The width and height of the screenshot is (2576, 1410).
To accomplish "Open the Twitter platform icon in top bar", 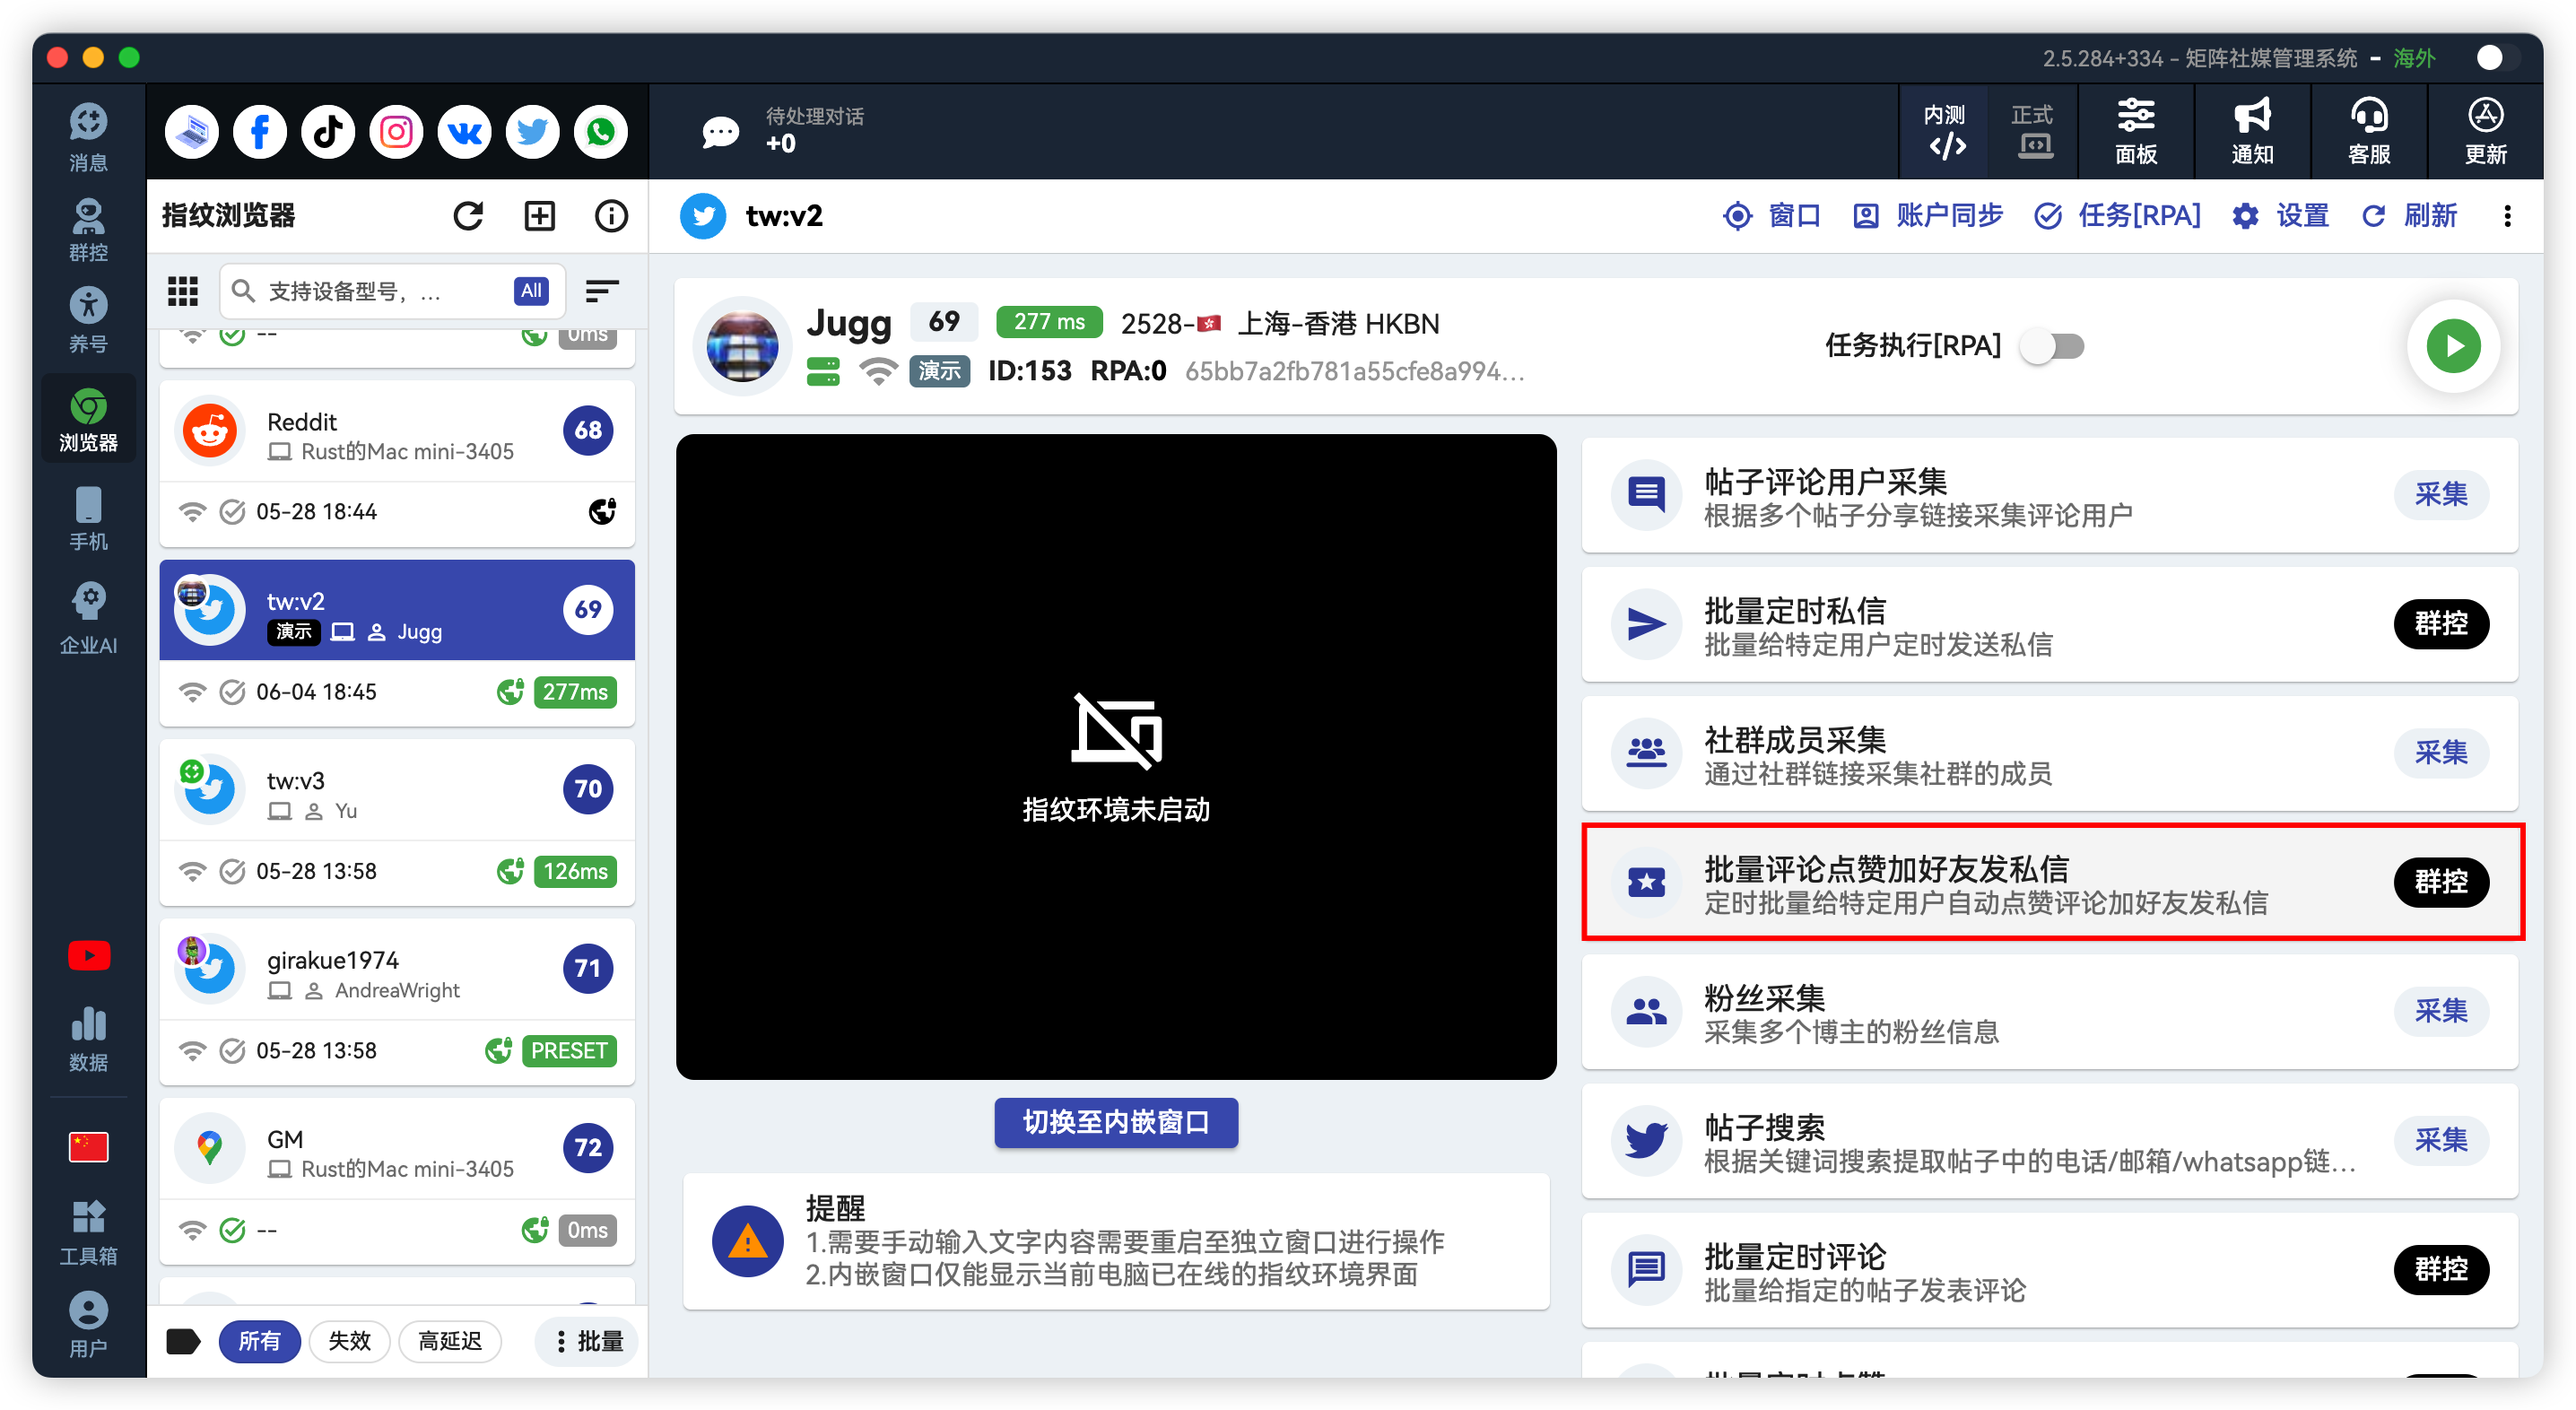I will coord(532,132).
